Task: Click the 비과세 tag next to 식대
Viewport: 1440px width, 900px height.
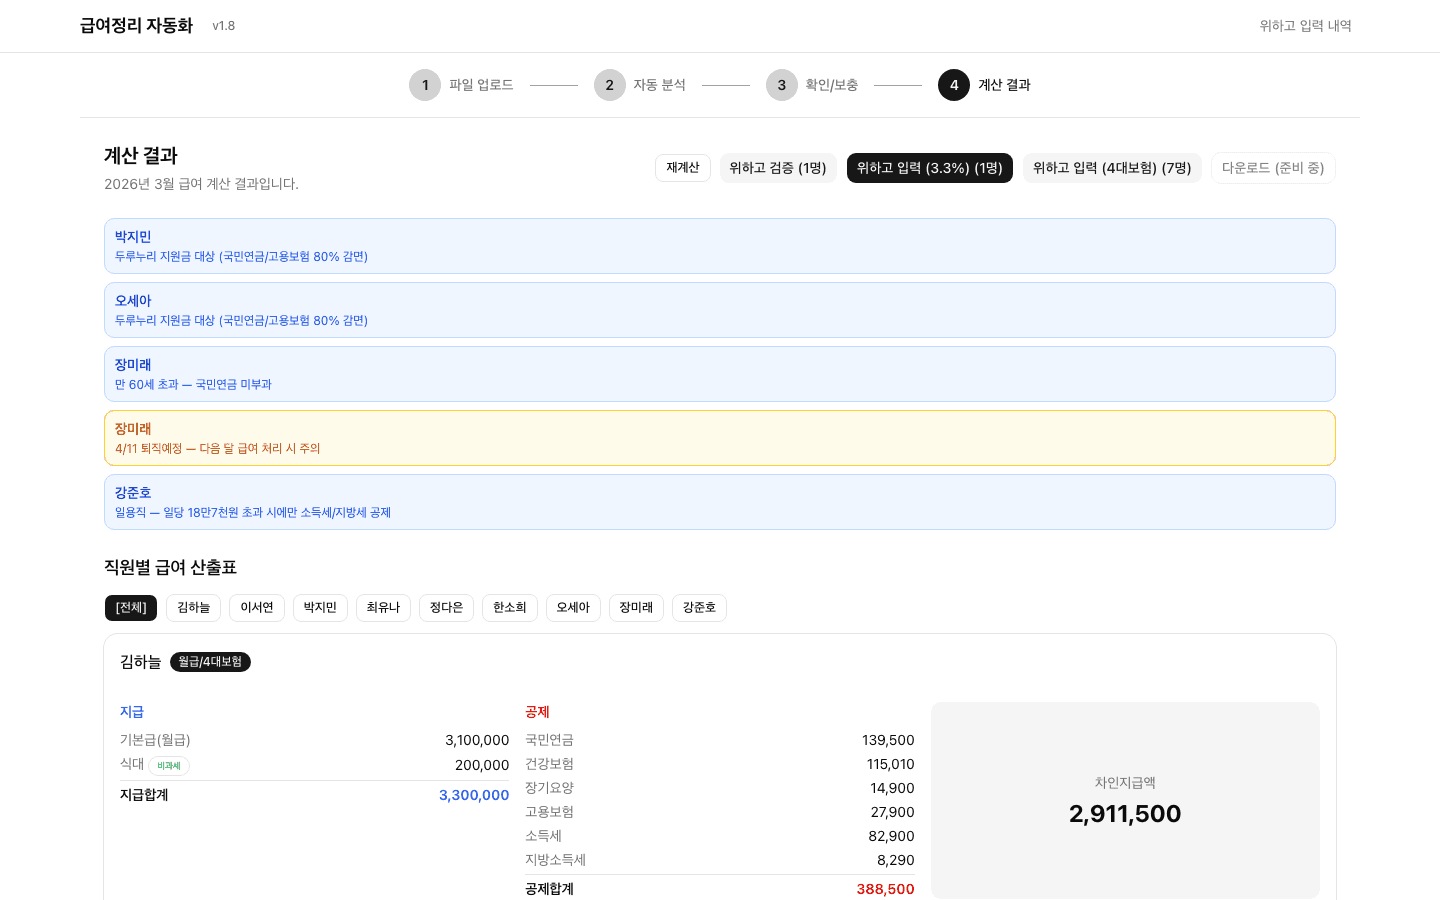Action: click(x=169, y=766)
